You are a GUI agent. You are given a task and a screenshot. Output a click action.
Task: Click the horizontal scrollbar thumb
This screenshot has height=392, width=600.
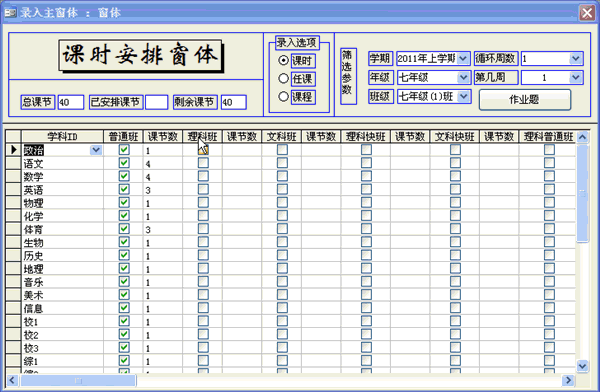point(78,380)
